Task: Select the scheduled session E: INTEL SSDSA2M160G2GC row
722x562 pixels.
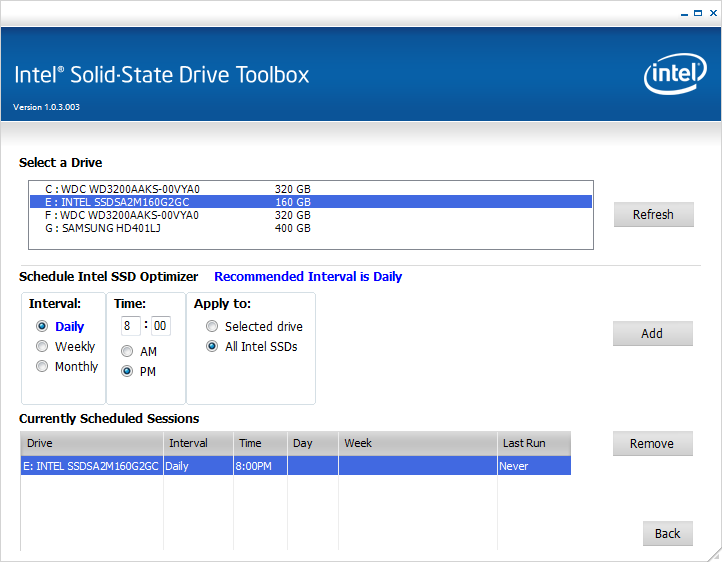Action: point(296,466)
